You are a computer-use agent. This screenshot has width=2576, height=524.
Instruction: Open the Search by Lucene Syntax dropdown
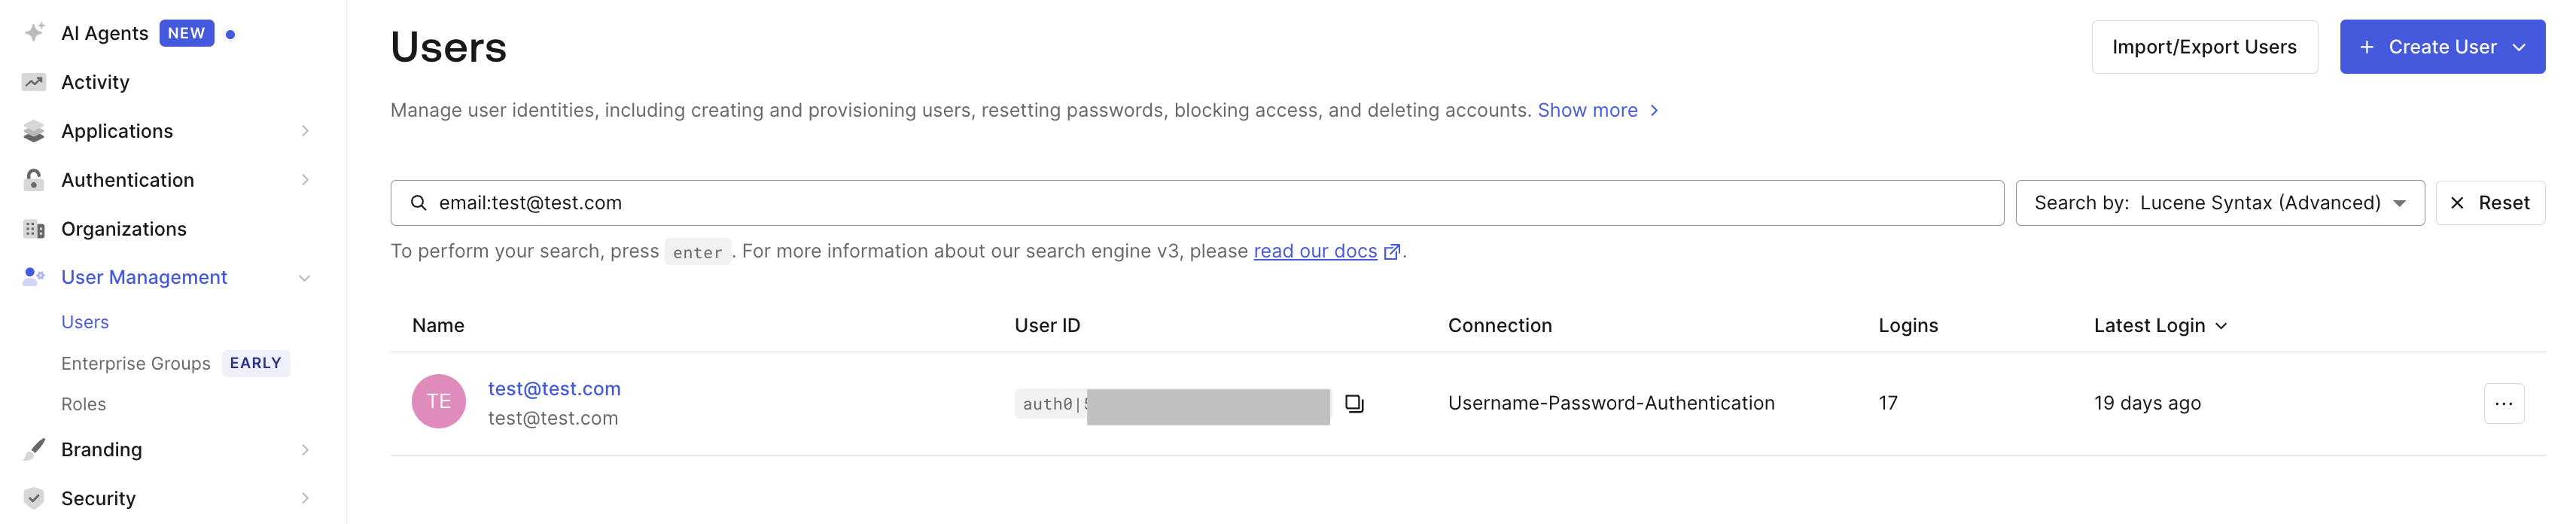pos(2219,203)
